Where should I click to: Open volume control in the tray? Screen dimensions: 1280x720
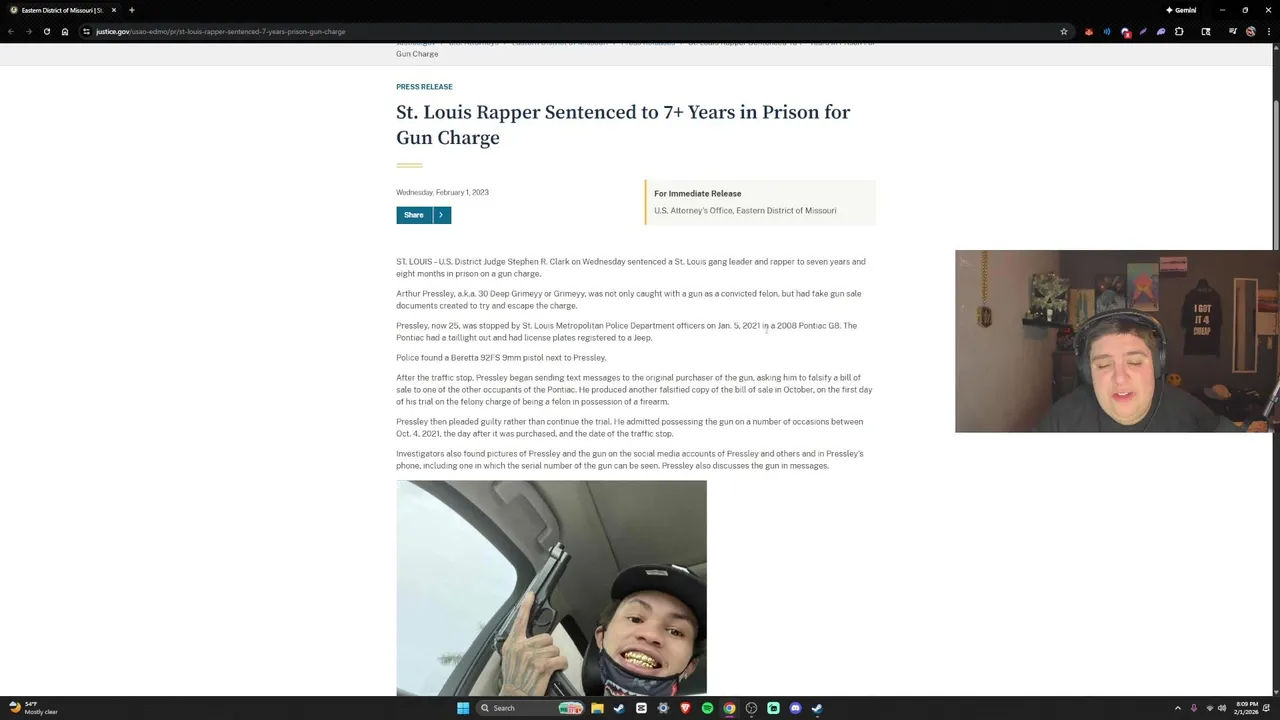pos(1222,708)
